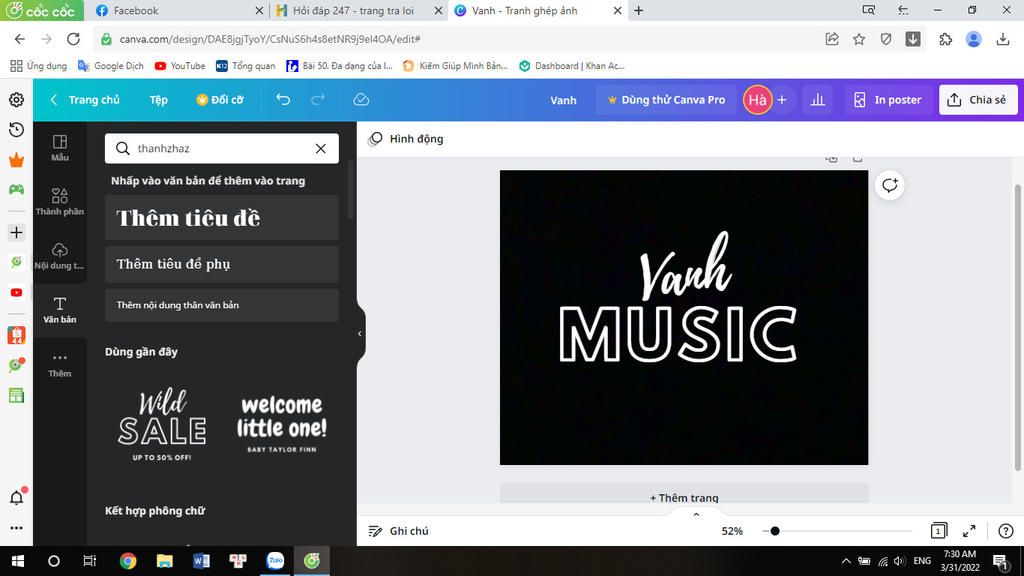
Task: Clear the search box with X
Action: (321, 149)
